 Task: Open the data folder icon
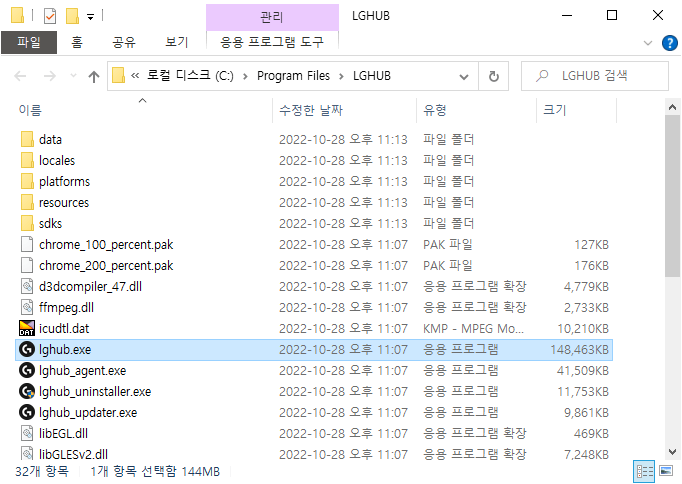27,140
